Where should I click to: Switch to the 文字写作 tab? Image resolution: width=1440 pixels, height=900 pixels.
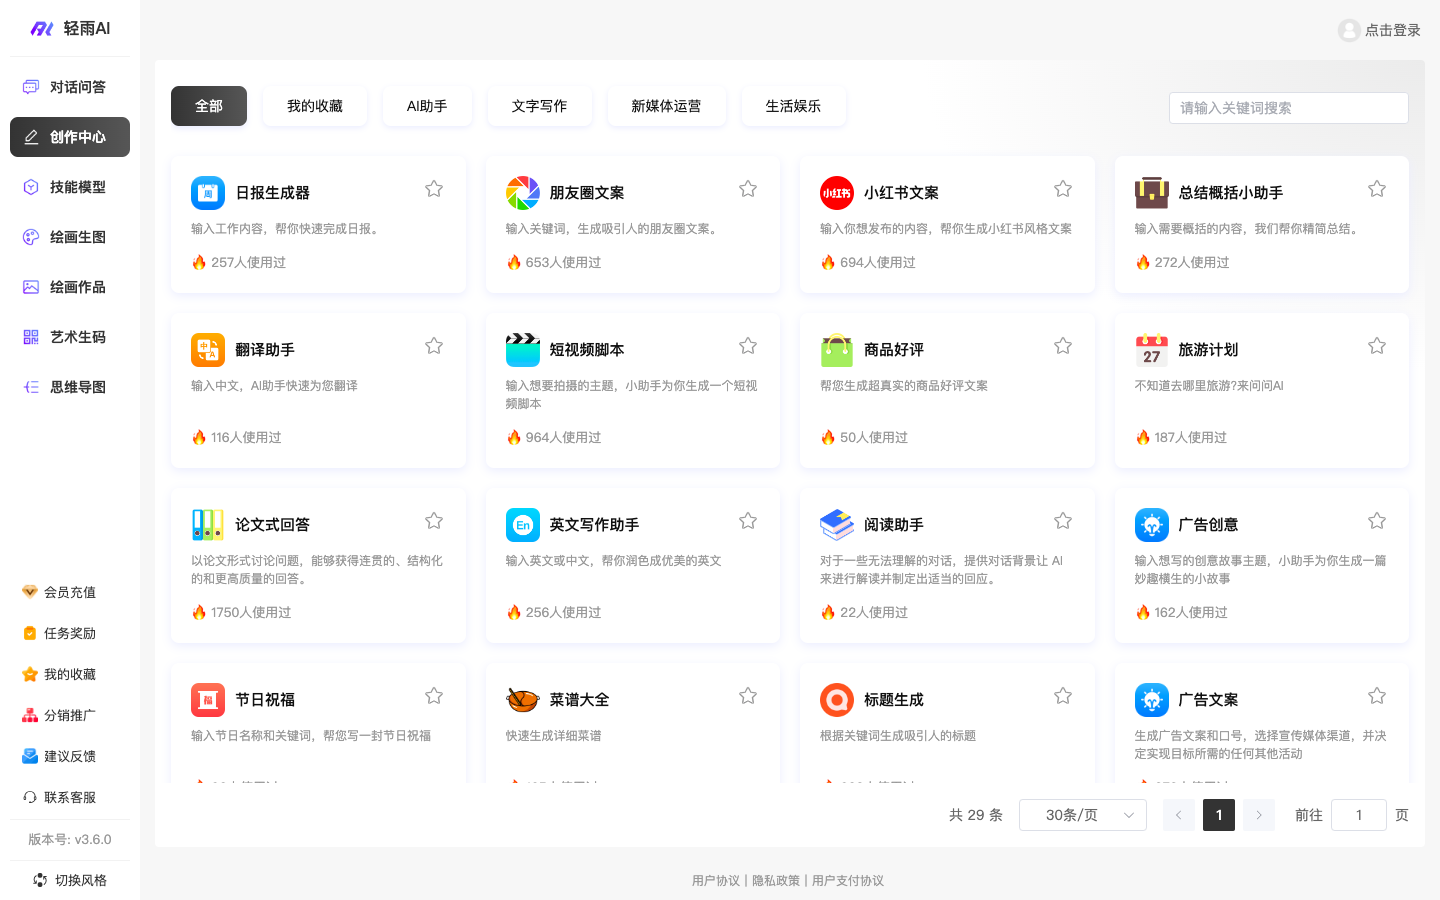[540, 106]
